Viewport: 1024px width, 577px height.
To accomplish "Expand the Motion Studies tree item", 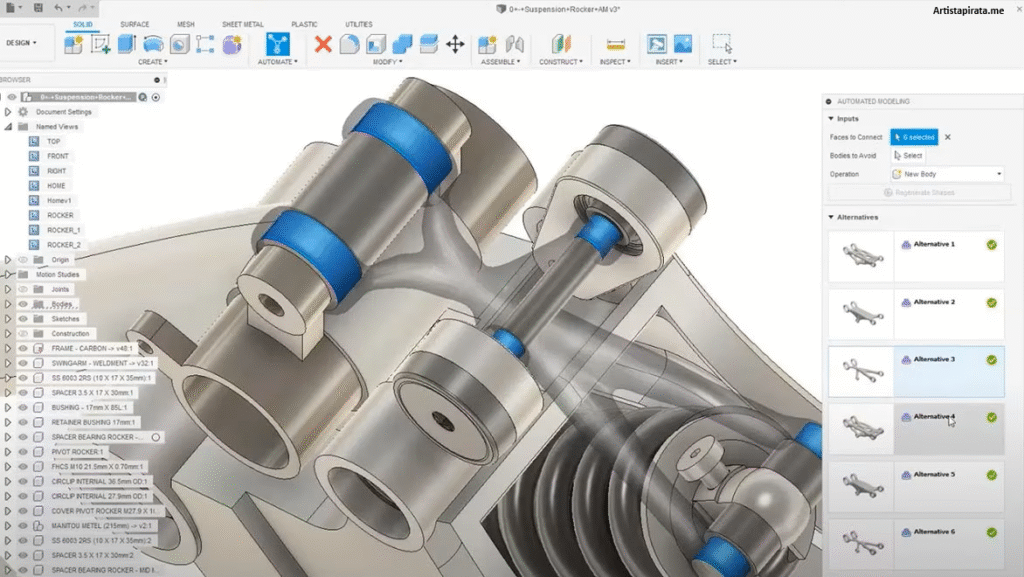I will (x=7, y=274).
